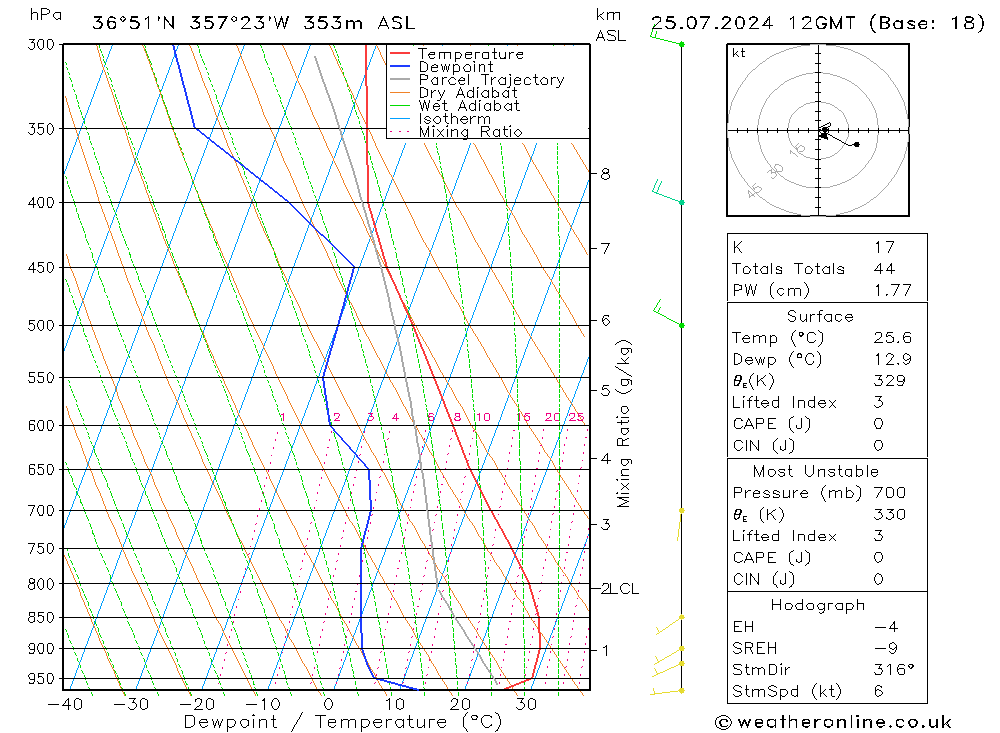Click the Totals Totals value 44
Image resolution: width=1000 pixels, height=733 pixels.
click(x=885, y=269)
